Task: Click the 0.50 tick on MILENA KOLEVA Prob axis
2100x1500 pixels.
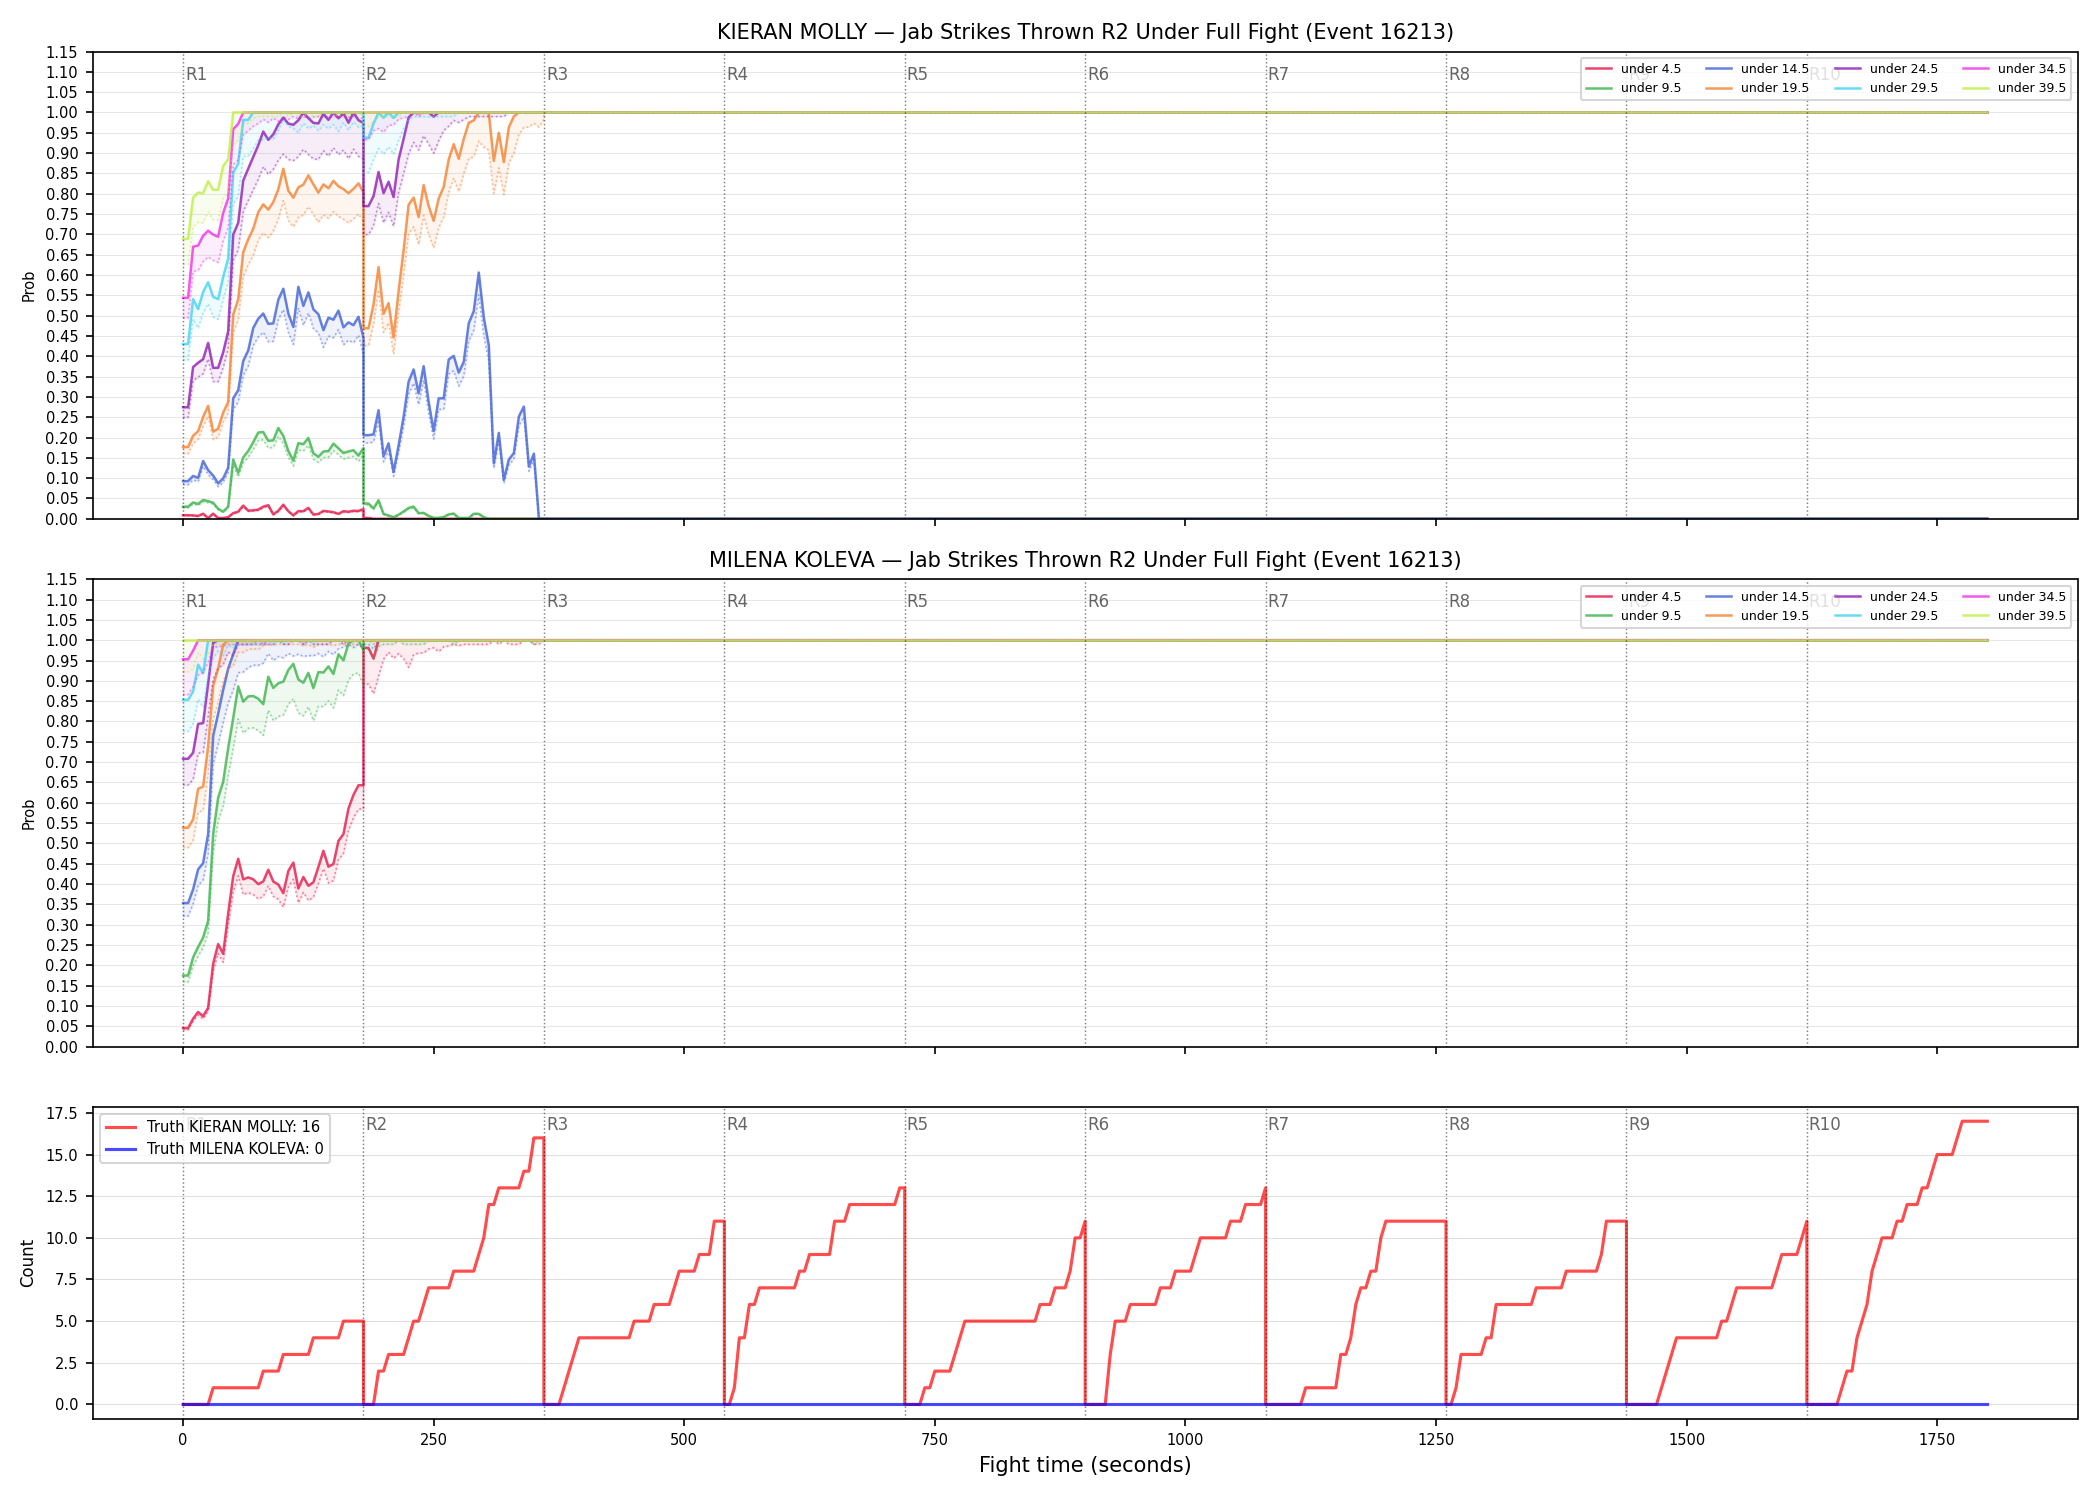Action: pyautogui.click(x=62, y=845)
